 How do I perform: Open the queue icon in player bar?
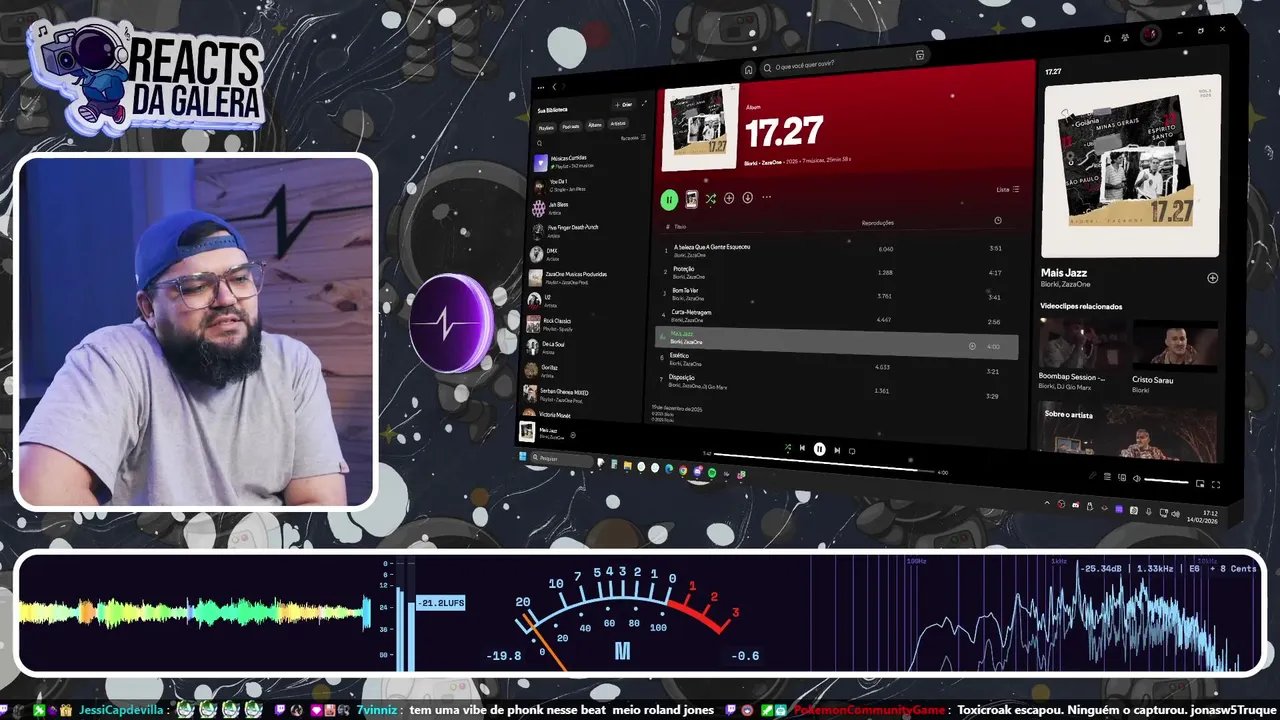point(1107,477)
